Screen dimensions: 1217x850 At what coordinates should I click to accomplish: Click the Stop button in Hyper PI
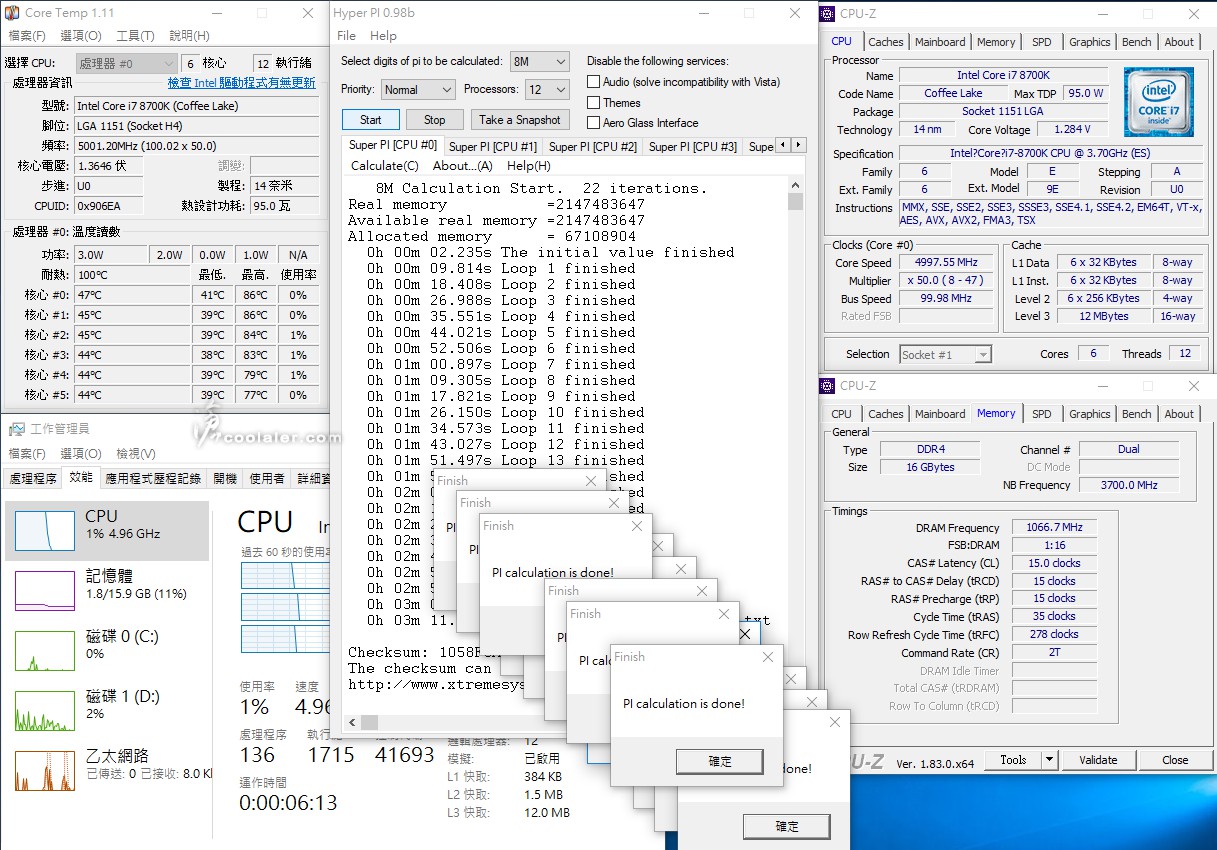pos(434,119)
